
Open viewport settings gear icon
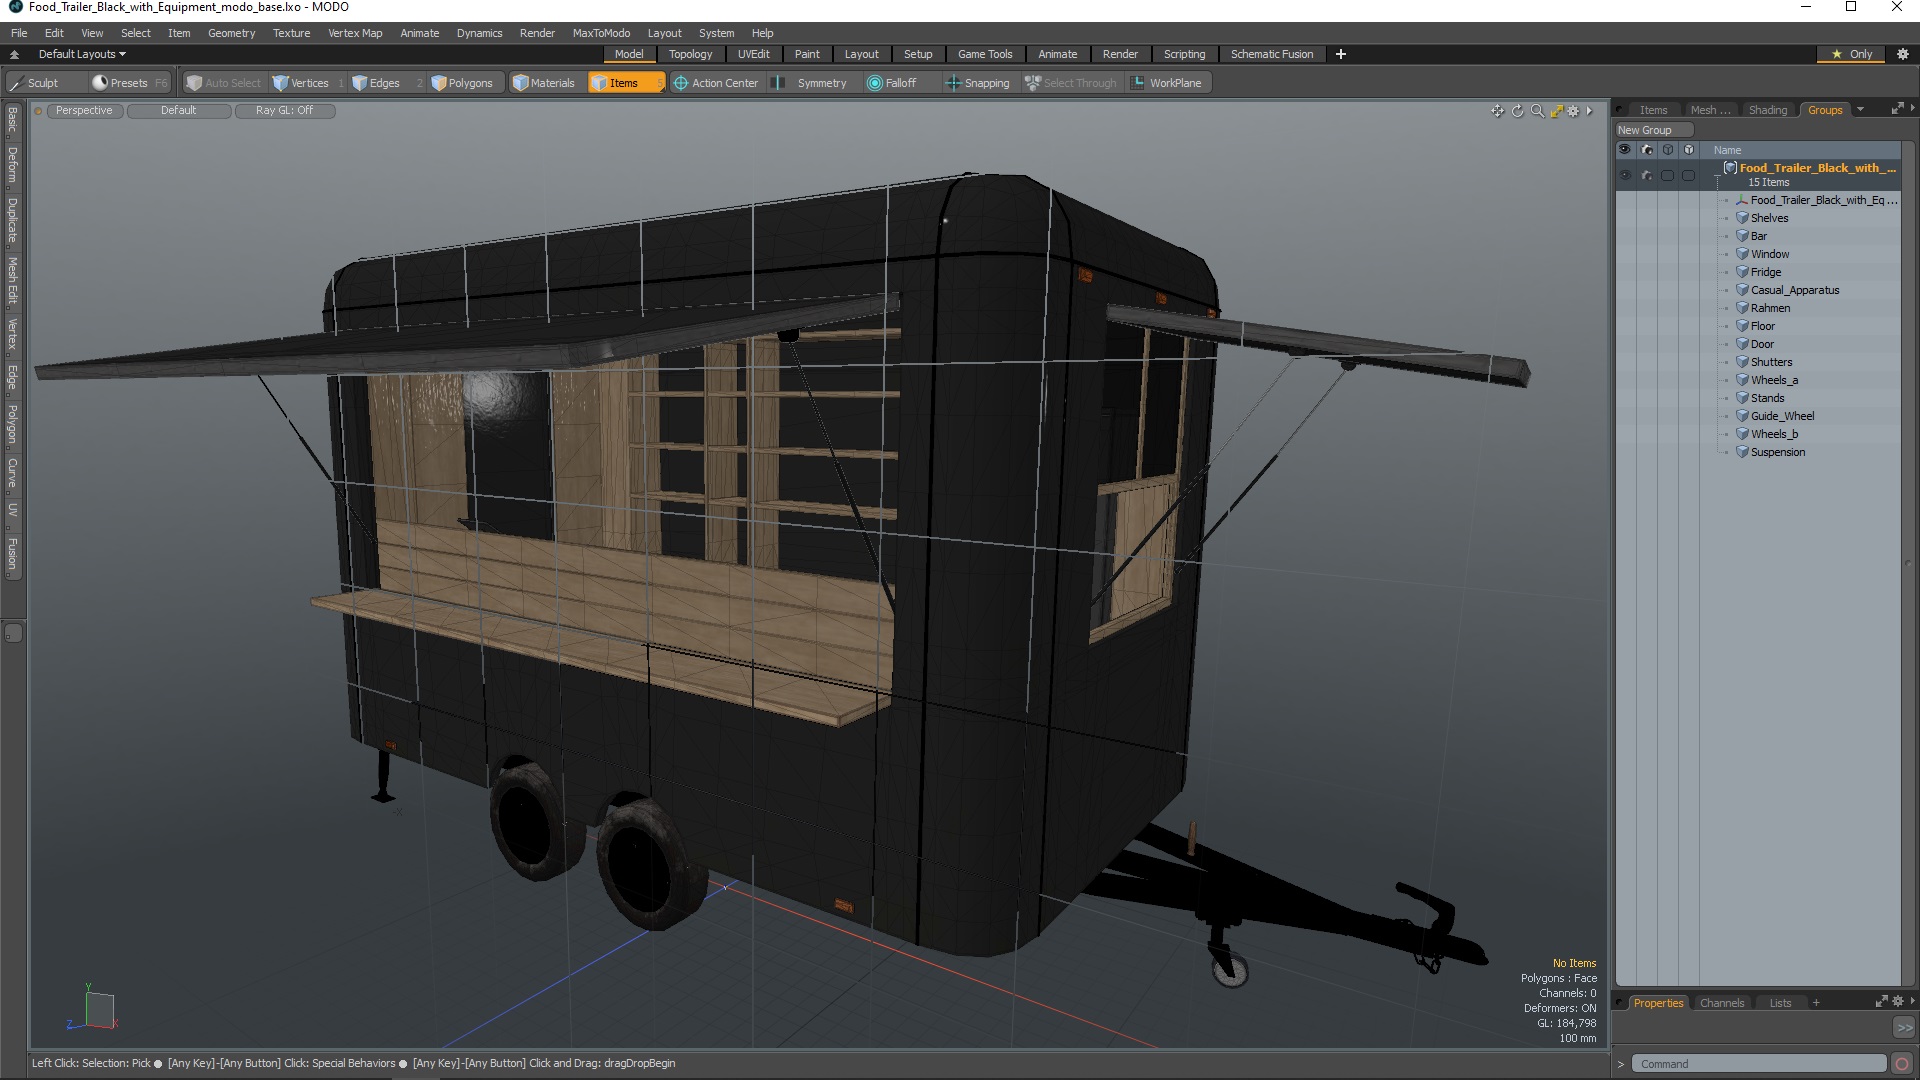tap(1573, 111)
